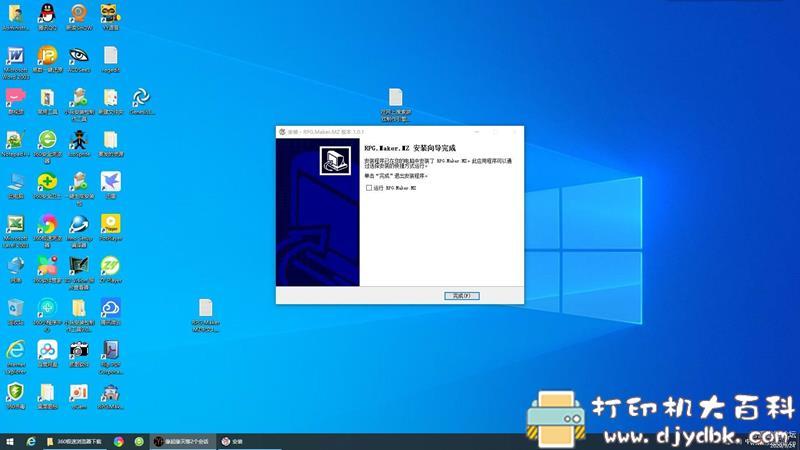Click the setup window title bar icon
800x450 pixels.
point(282,132)
